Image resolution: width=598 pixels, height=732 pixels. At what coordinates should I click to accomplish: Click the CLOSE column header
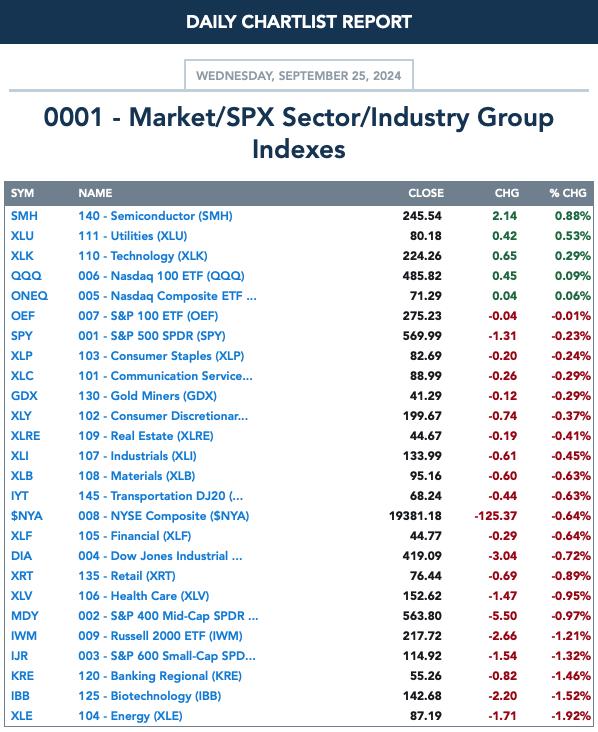tap(426, 193)
